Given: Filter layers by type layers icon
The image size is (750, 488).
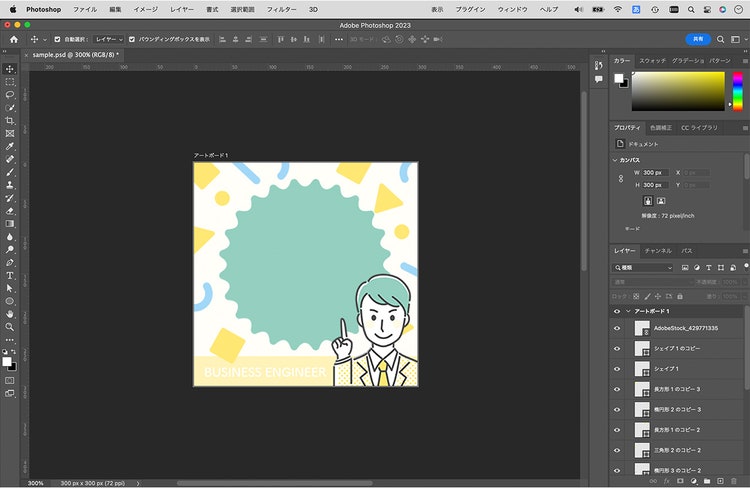Looking at the screenshot, I should coord(709,268).
